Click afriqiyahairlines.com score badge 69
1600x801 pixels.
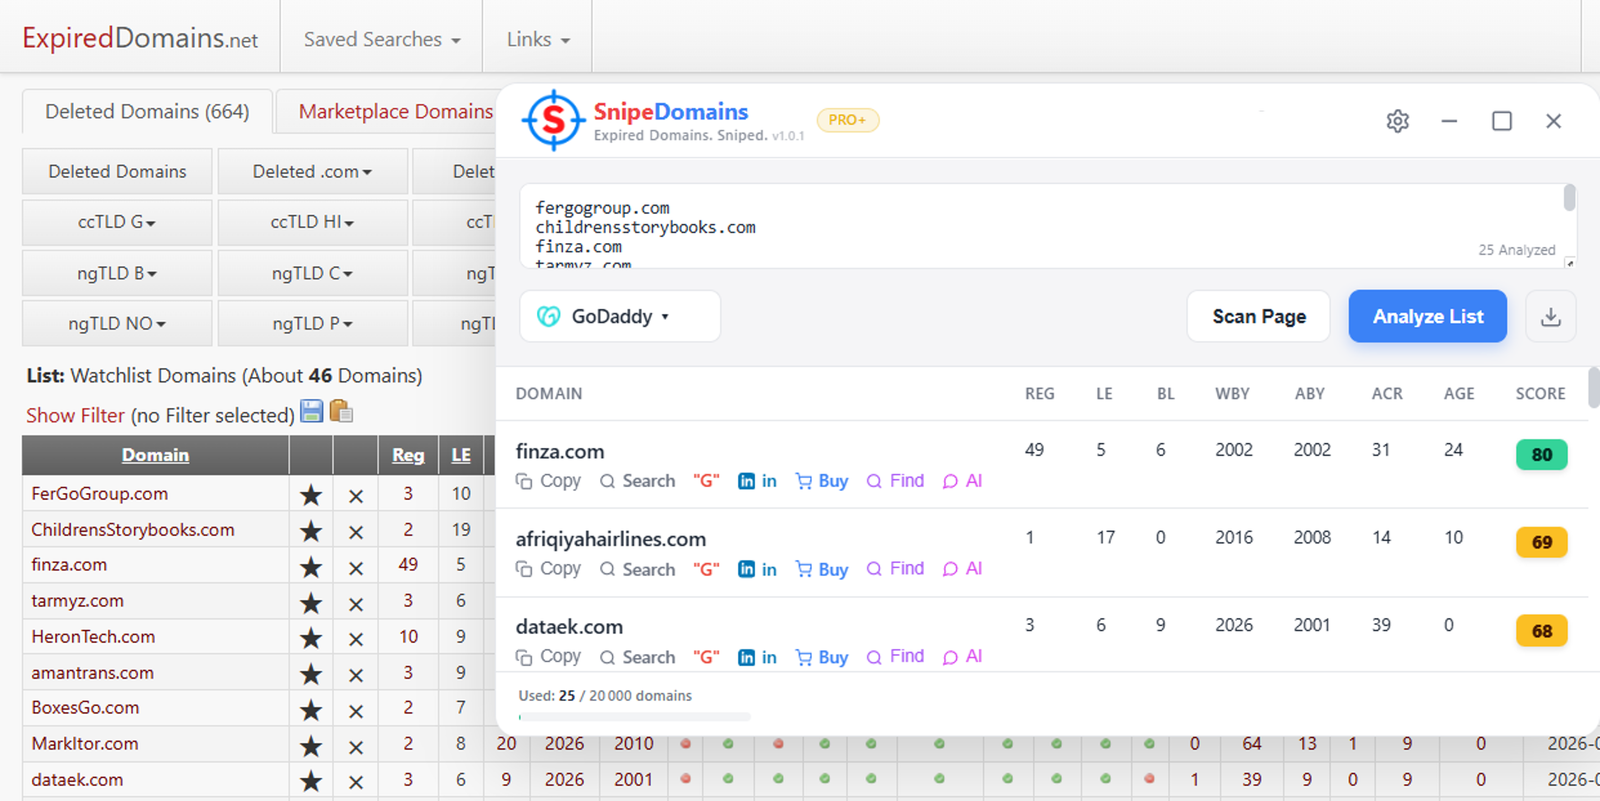(x=1542, y=542)
